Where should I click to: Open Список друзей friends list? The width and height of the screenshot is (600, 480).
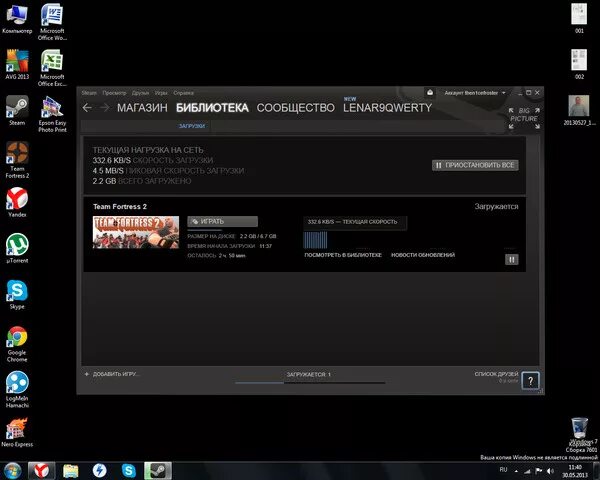[496, 374]
